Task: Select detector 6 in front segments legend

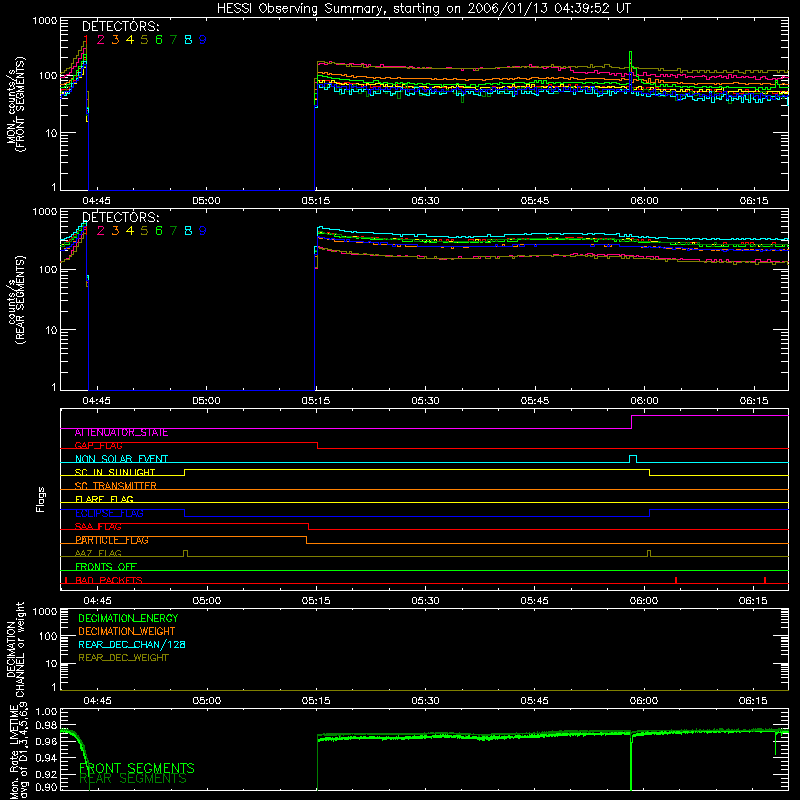Action: click(x=159, y=40)
